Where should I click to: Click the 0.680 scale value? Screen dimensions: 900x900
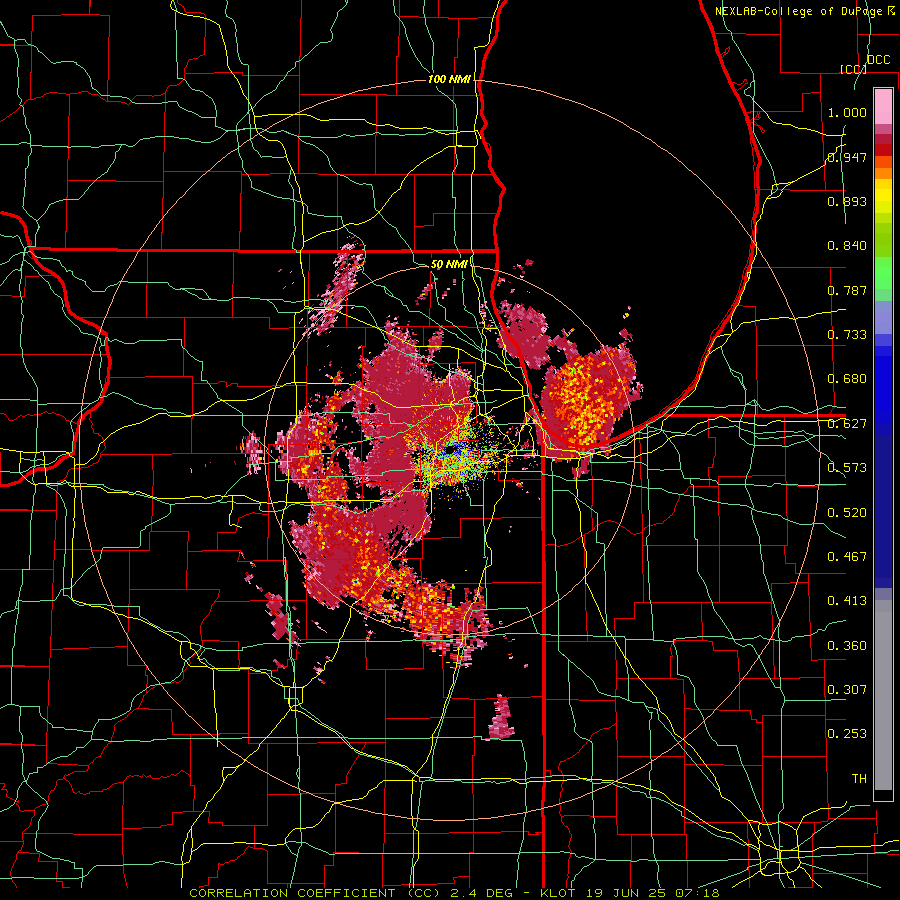tap(847, 379)
